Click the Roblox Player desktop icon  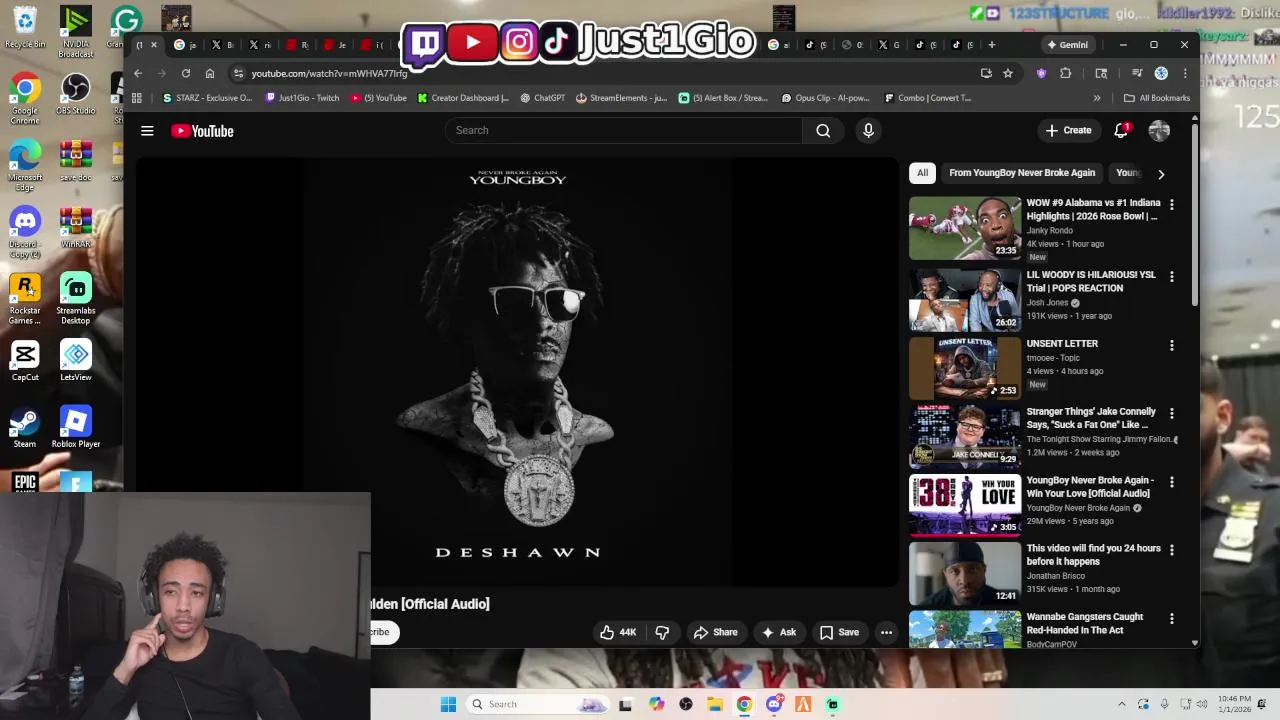point(76,428)
